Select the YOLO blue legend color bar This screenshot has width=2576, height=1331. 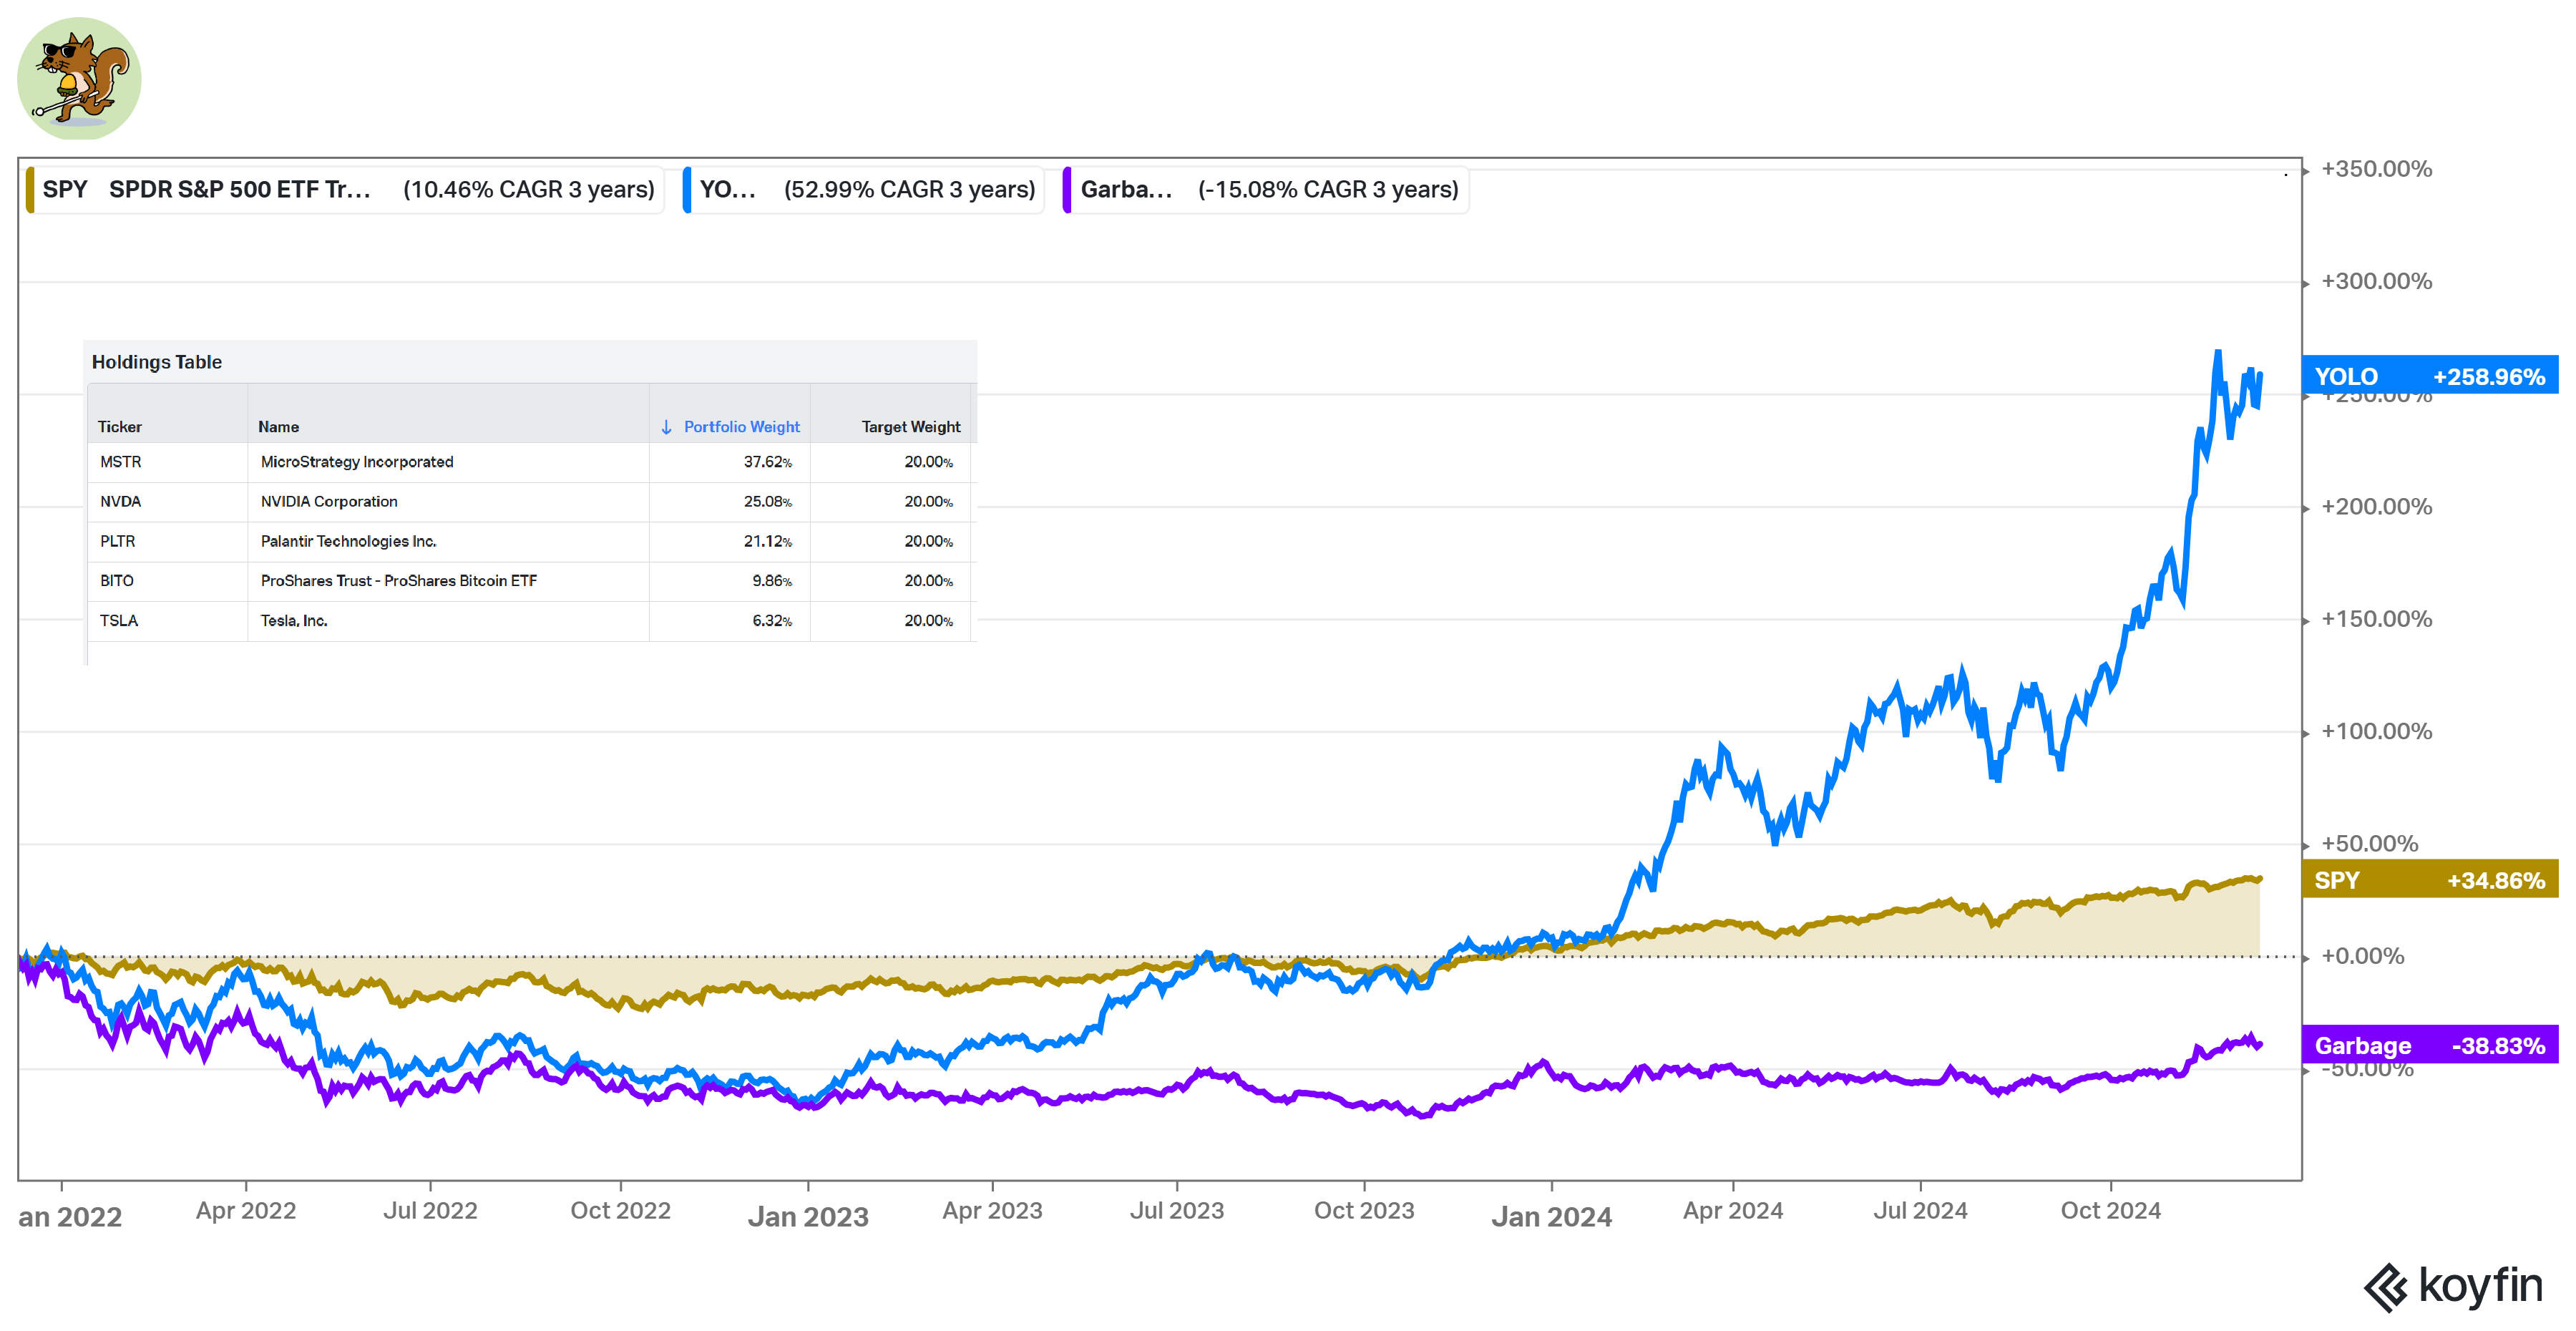[687, 190]
